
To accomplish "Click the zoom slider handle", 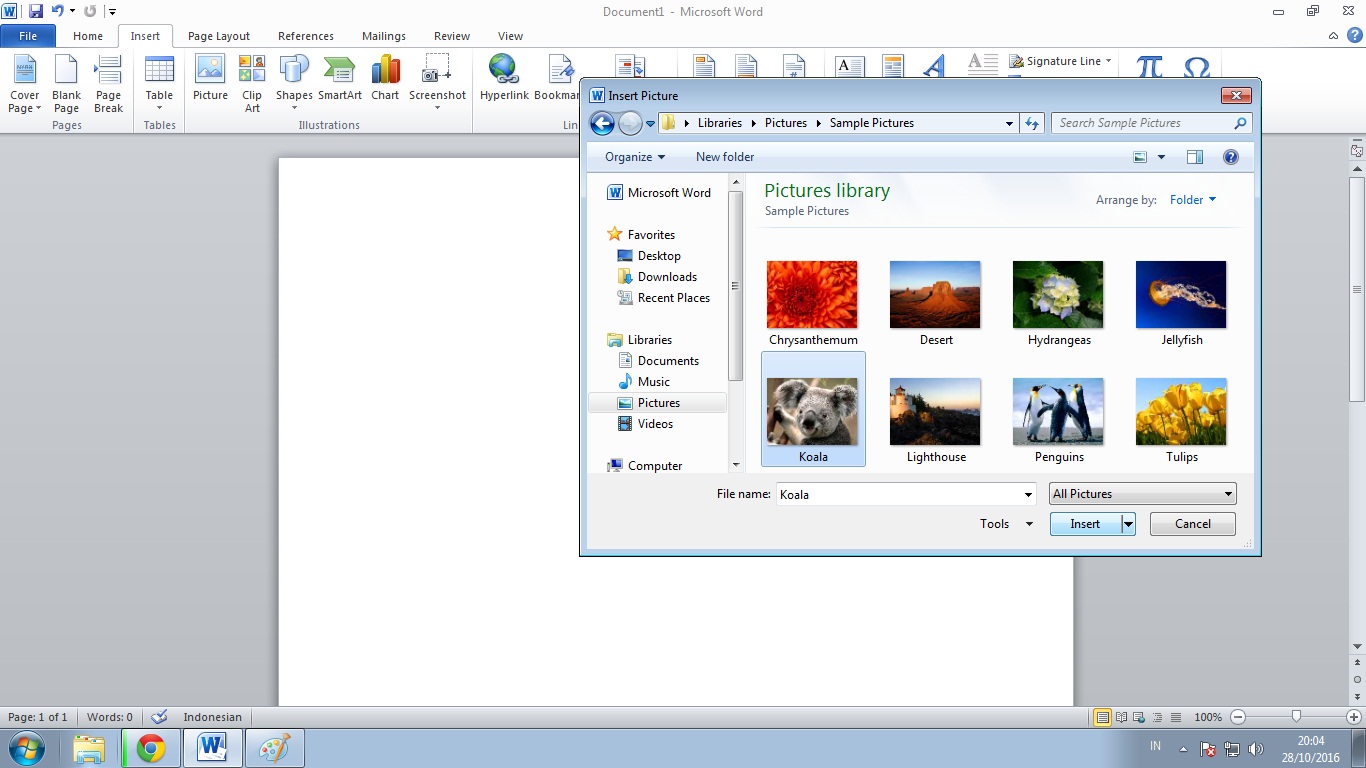I will point(1296,717).
